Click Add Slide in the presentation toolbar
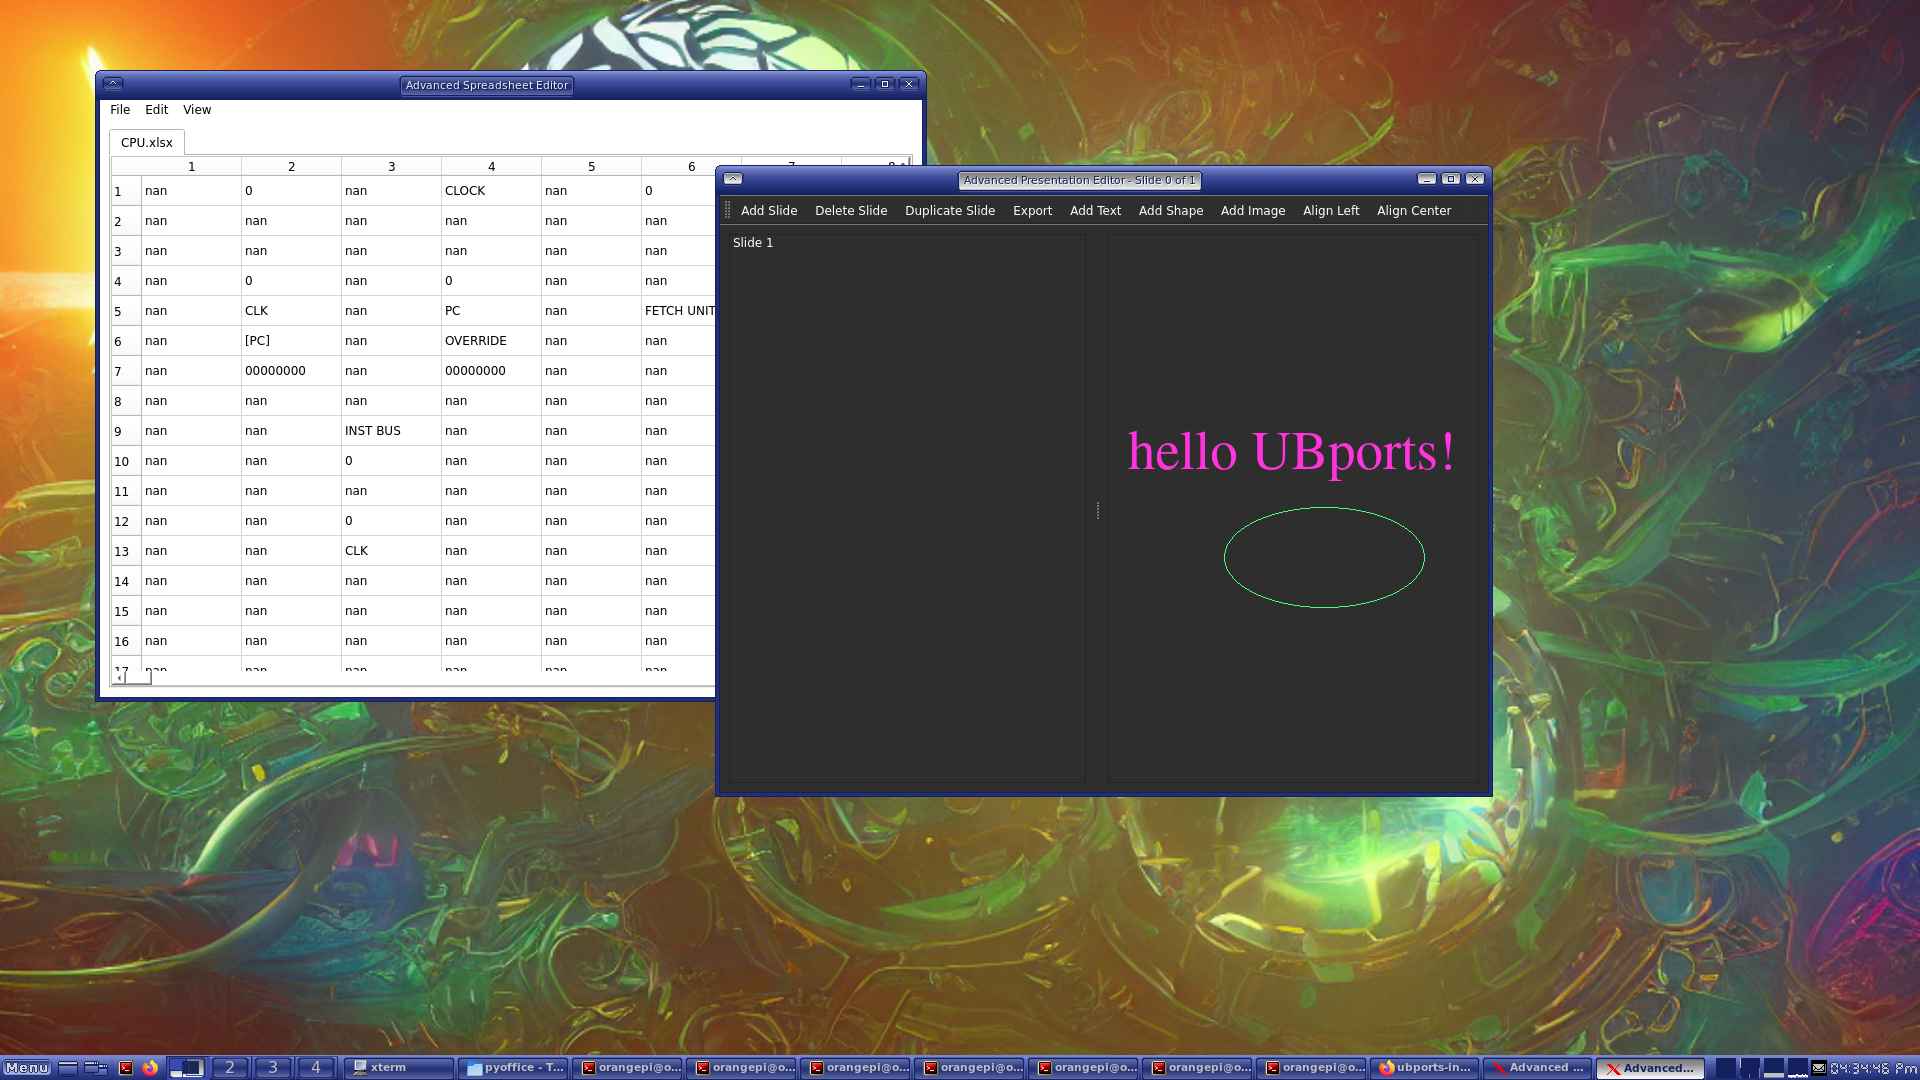The image size is (1920, 1080). (x=769, y=211)
